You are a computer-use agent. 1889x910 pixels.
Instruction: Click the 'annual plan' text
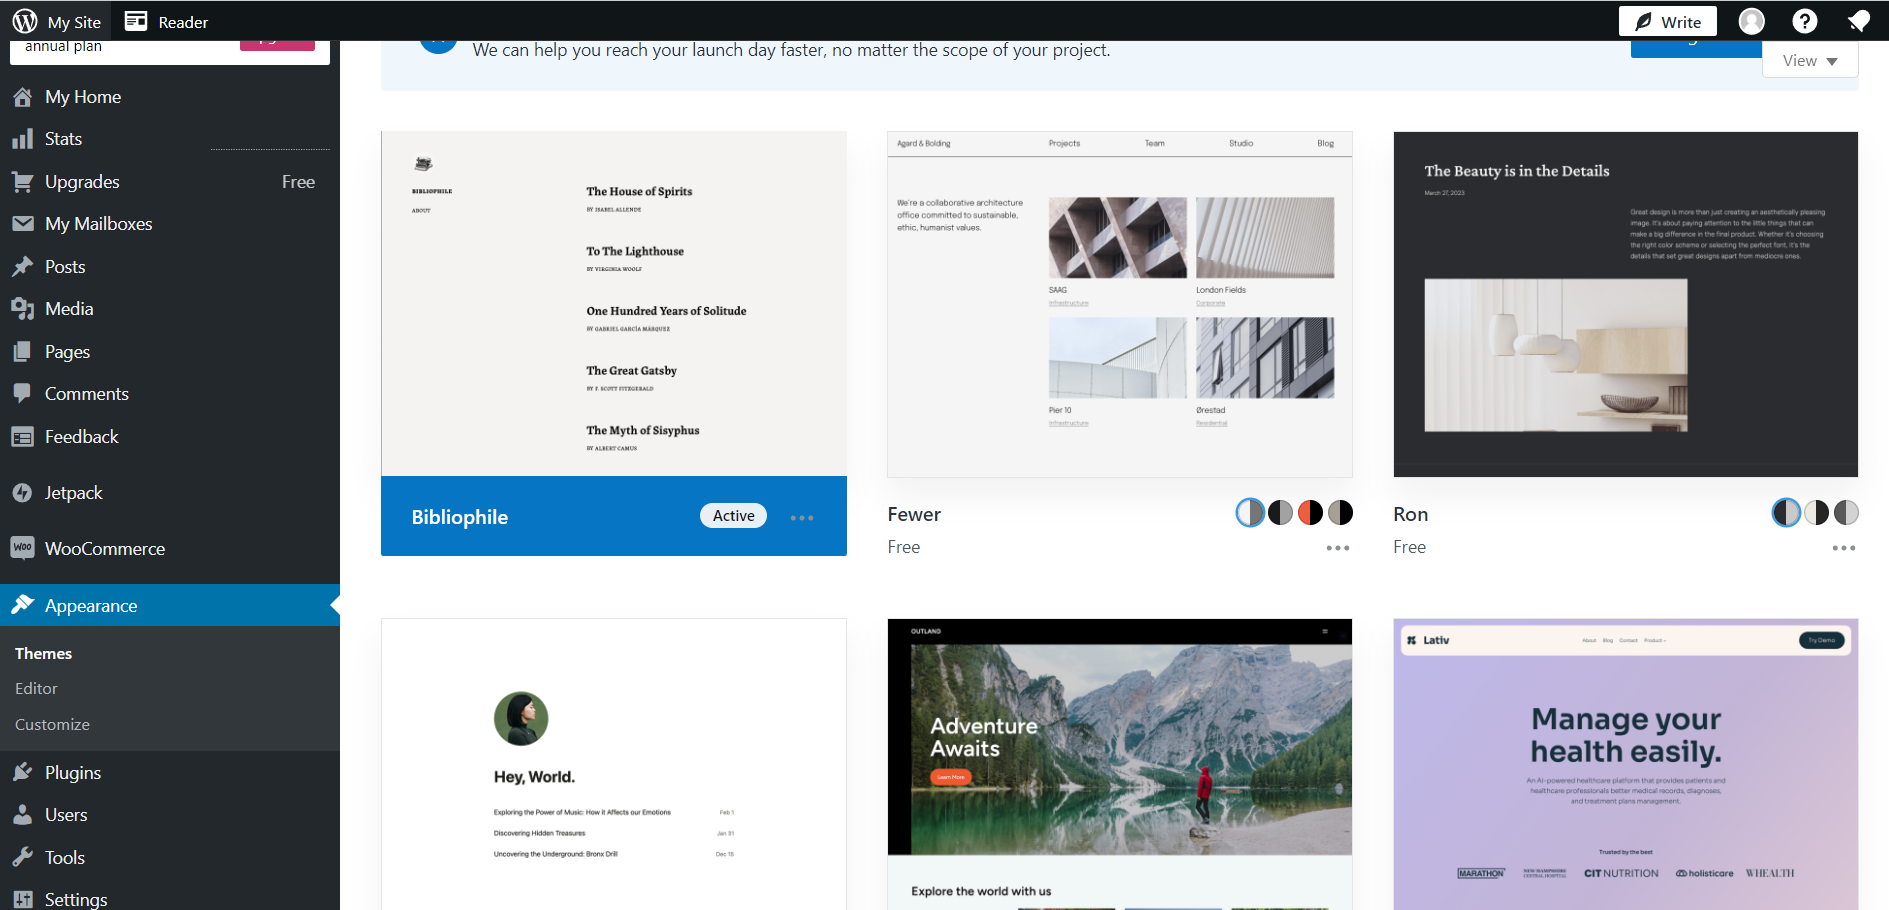63,47
